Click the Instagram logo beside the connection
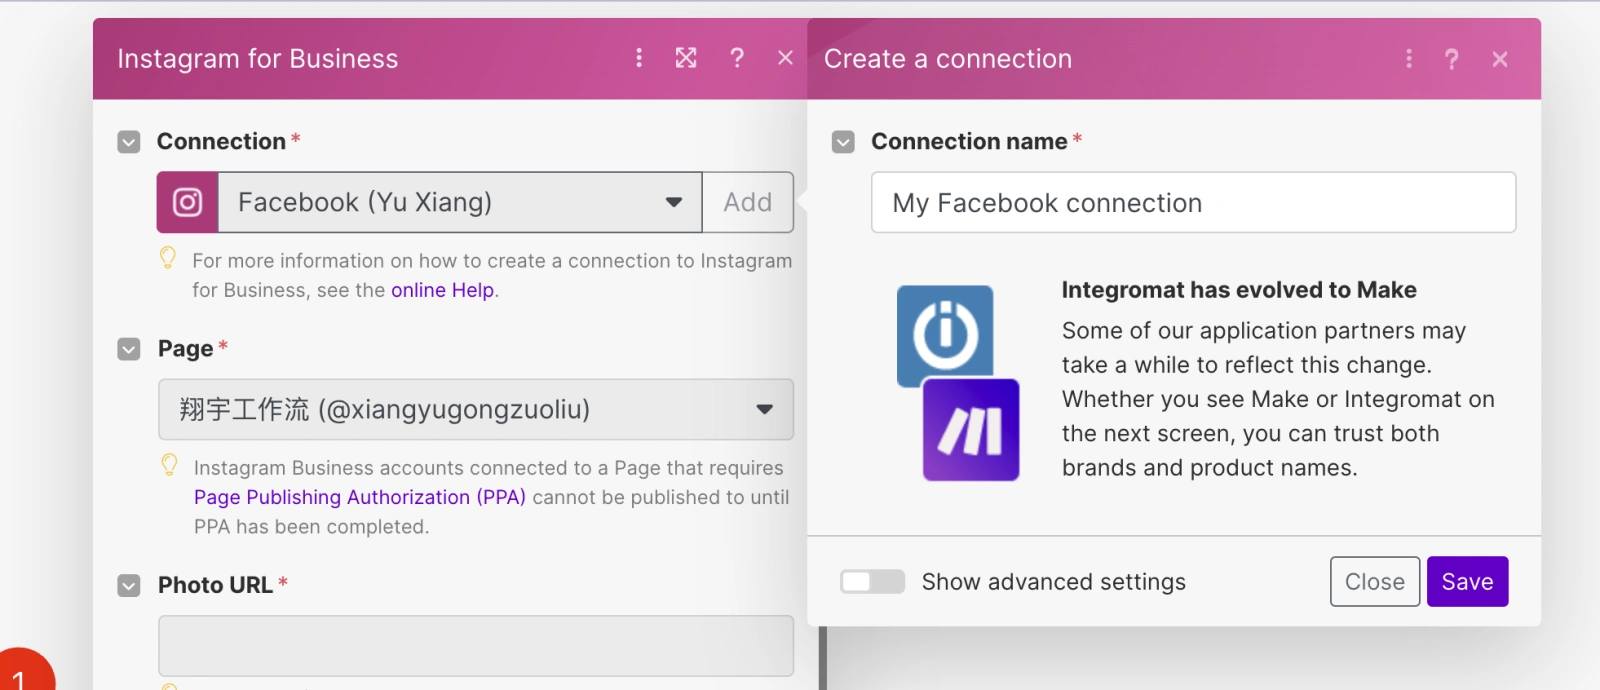Image resolution: width=1600 pixels, height=690 pixels. pyautogui.click(x=187, y=203)
